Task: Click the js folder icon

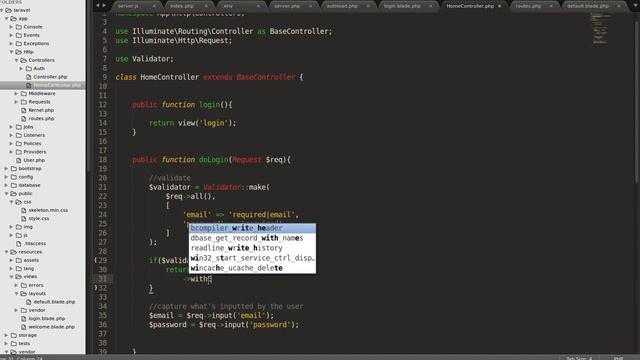Action: point(19,235)
